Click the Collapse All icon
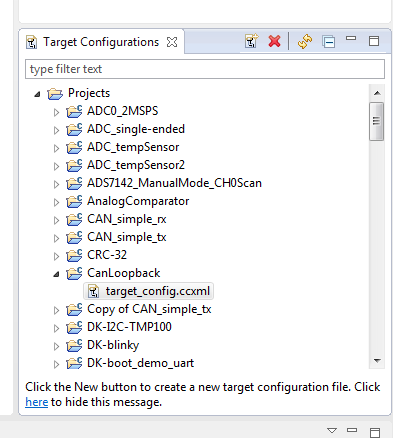This screenshot has height=438, width=393. coord(329,42)
